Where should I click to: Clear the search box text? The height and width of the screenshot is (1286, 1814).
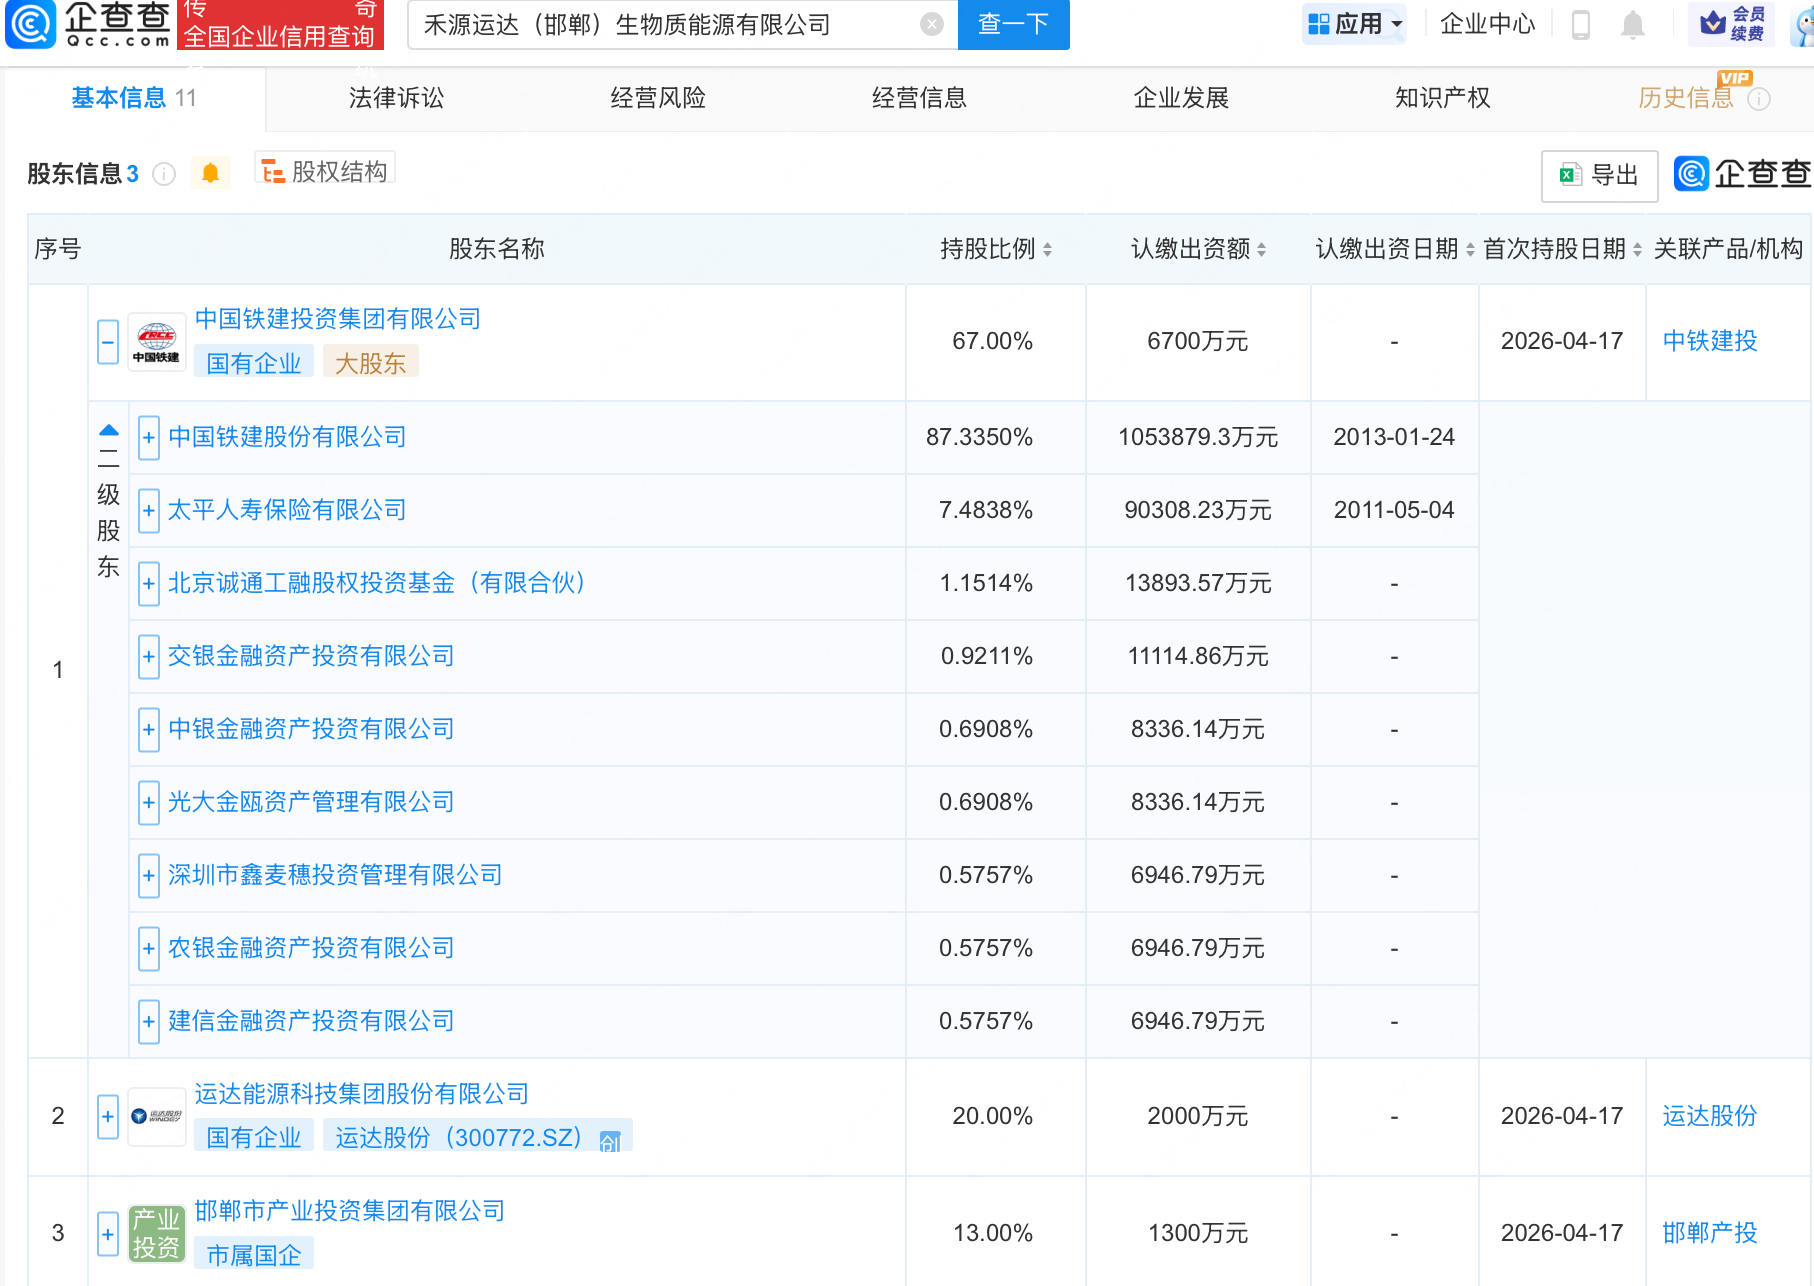click(x=931, y=24)
